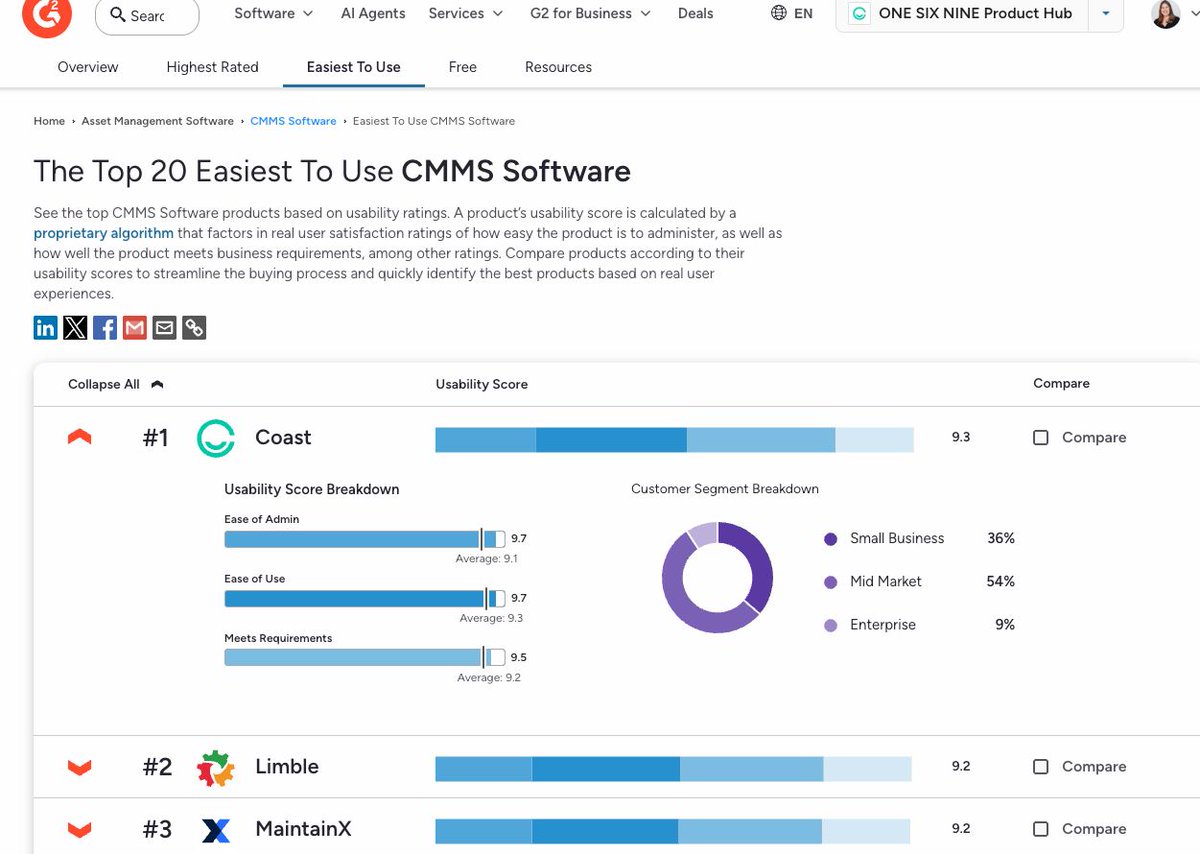Collapse the Coast row chevron
This screenshot has height=854, width=1200.
(x=79, y=437)
